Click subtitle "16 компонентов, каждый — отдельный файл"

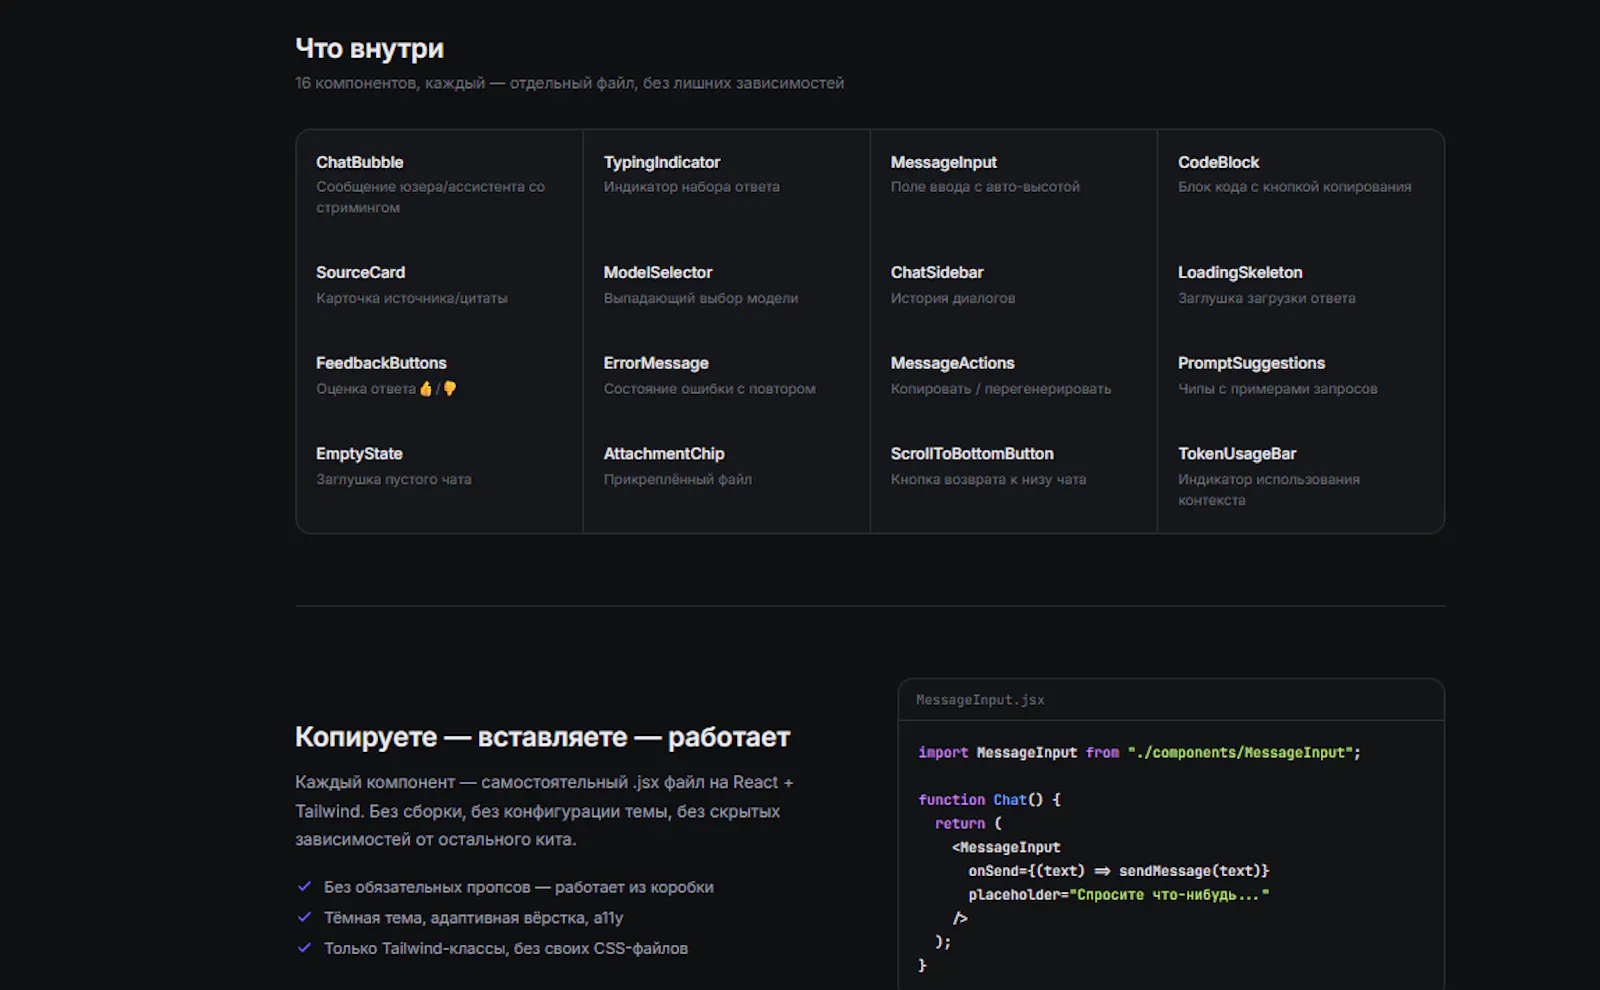click(569, 83)
